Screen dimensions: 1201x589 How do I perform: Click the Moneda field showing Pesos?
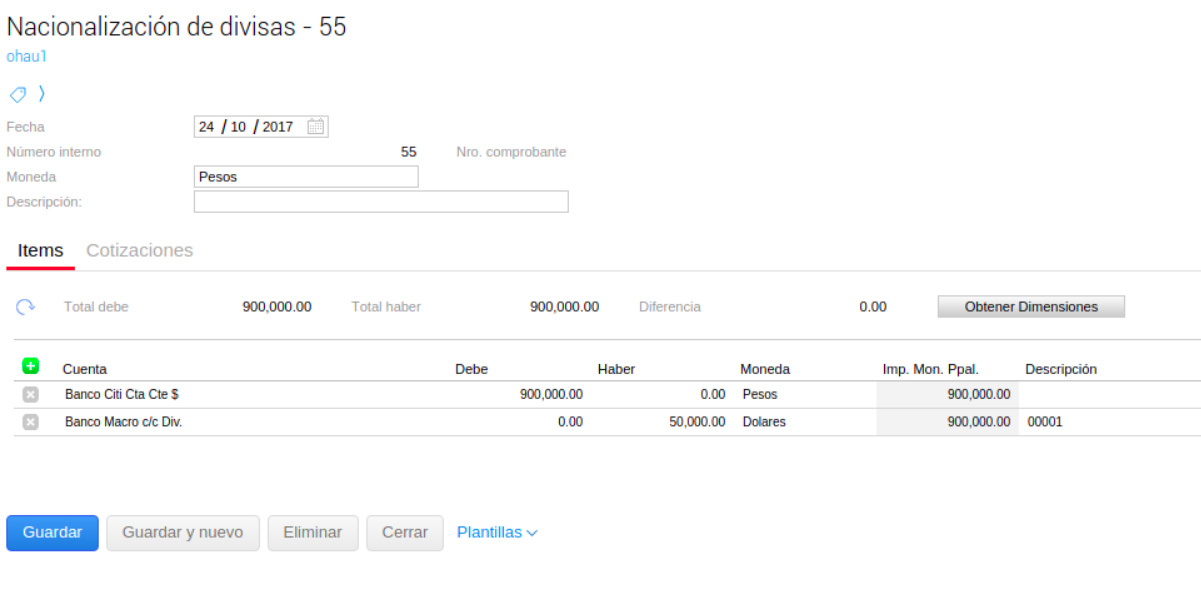point(305,177)
